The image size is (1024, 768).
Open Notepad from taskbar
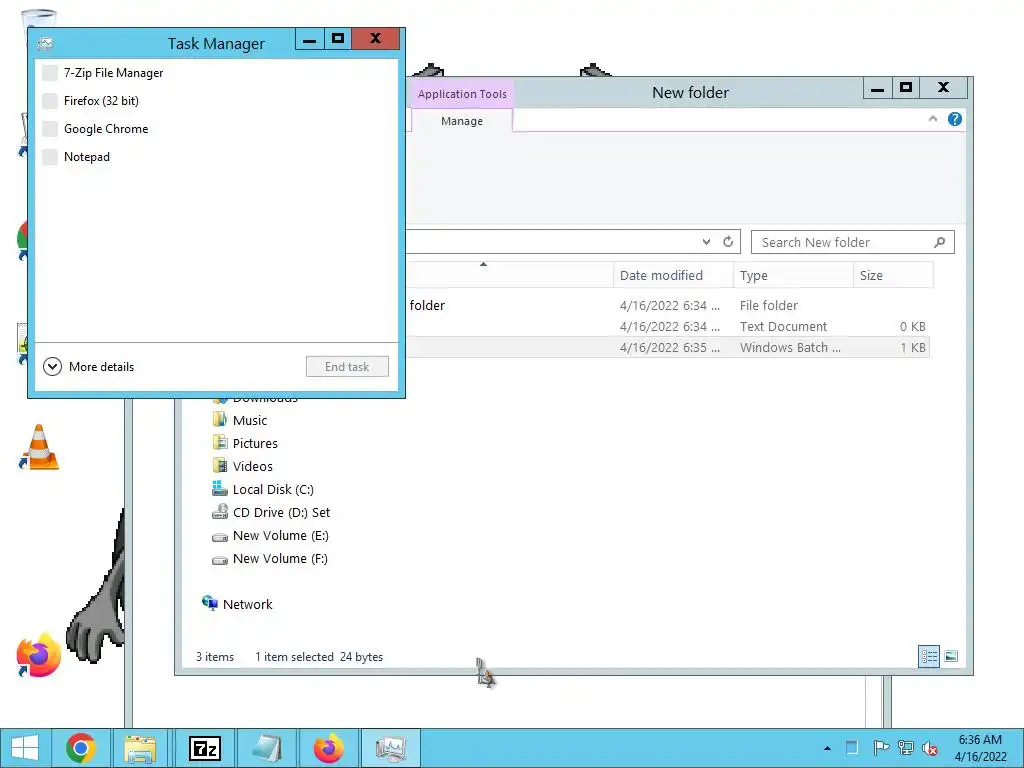click(x=266, y=748)
